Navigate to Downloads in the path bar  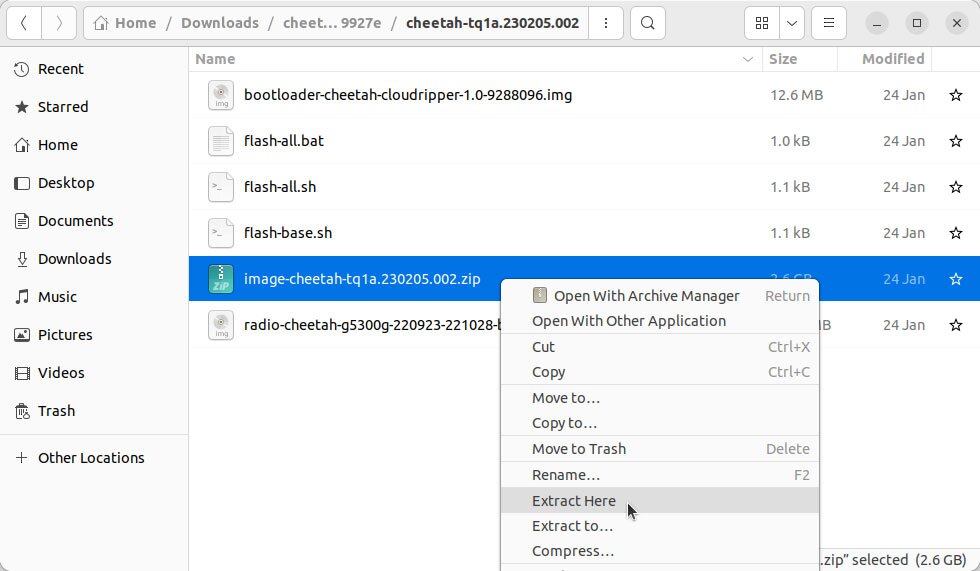[219, 23]
